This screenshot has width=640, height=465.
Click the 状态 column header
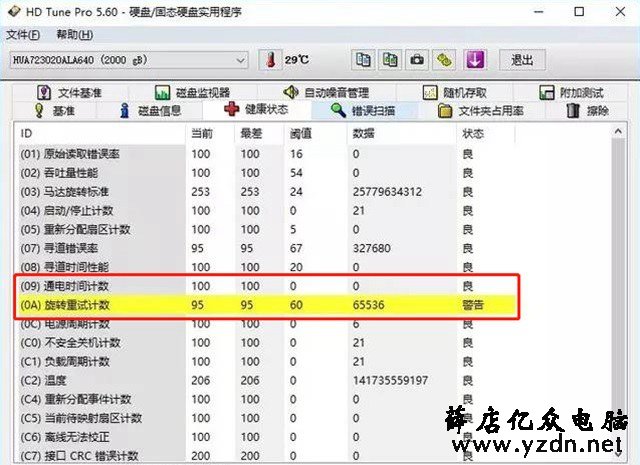486,133
